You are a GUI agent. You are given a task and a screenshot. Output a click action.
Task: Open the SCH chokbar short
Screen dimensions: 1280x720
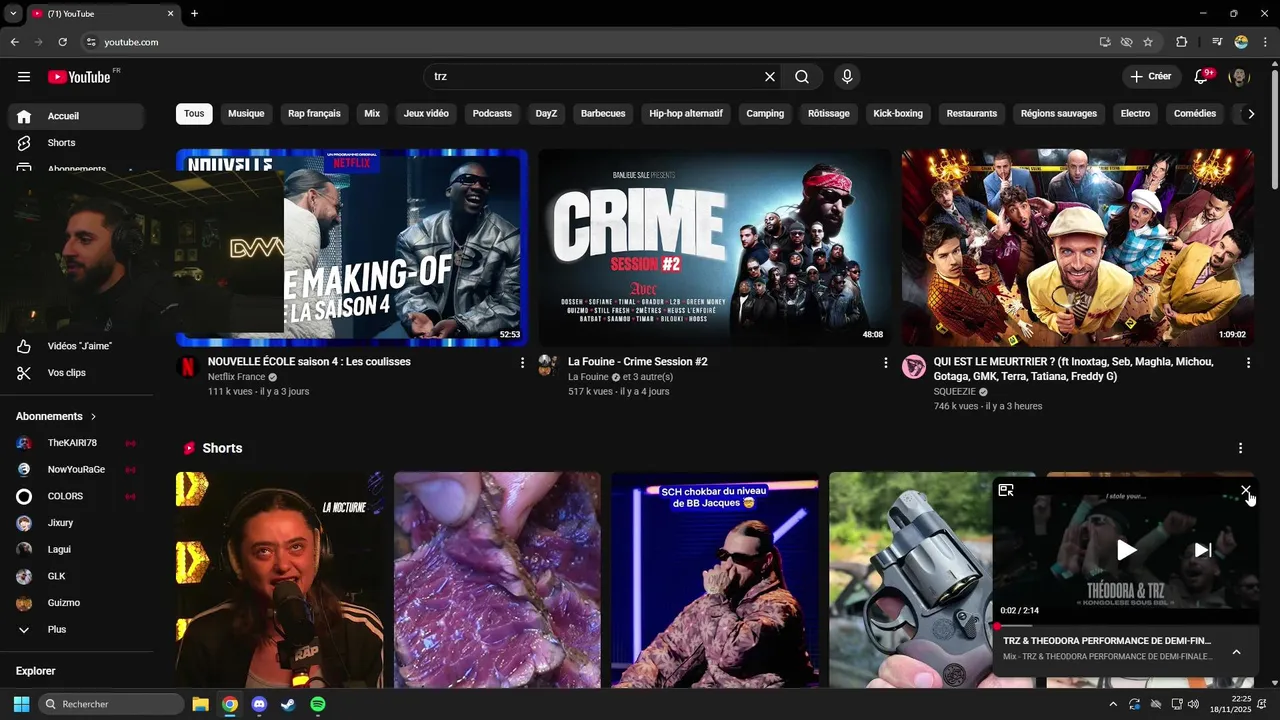715,580
